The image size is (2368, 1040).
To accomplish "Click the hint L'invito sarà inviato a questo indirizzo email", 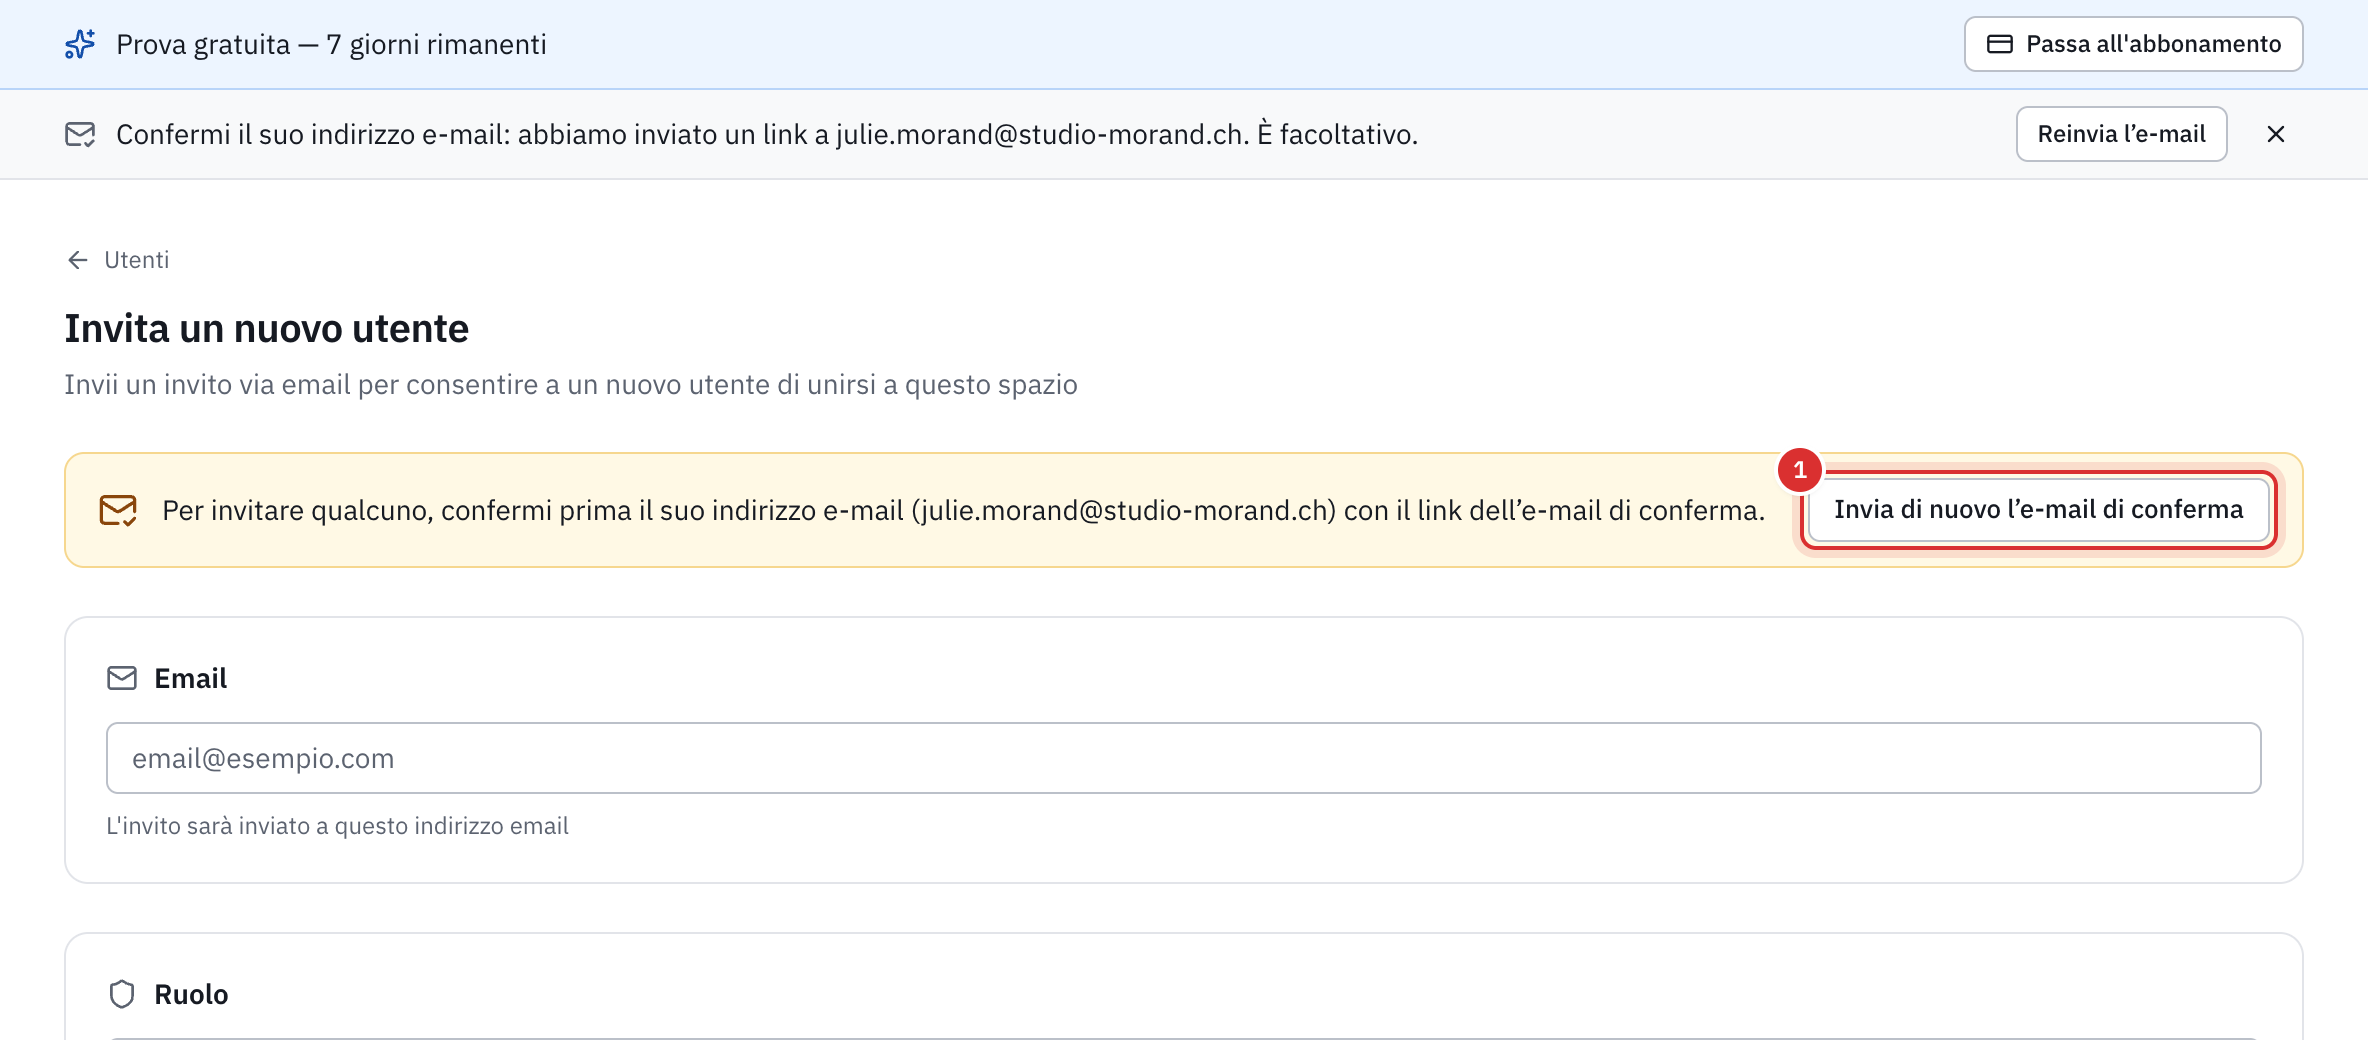I will coord(337,826).
